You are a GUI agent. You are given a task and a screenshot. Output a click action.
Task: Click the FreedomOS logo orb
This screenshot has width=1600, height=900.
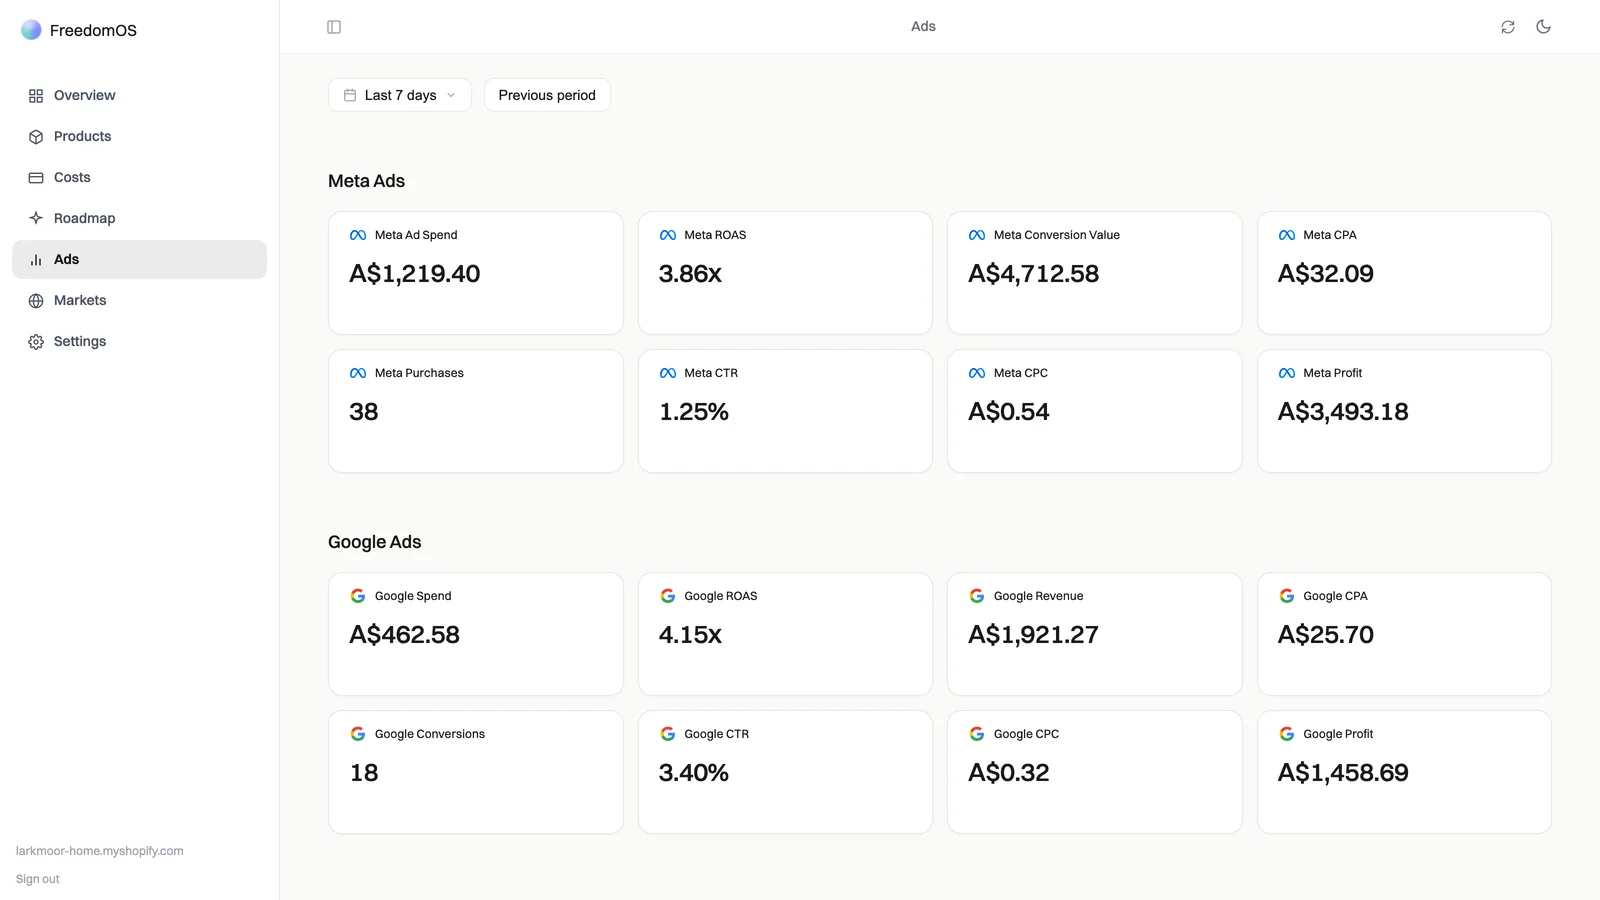[31, 30]
